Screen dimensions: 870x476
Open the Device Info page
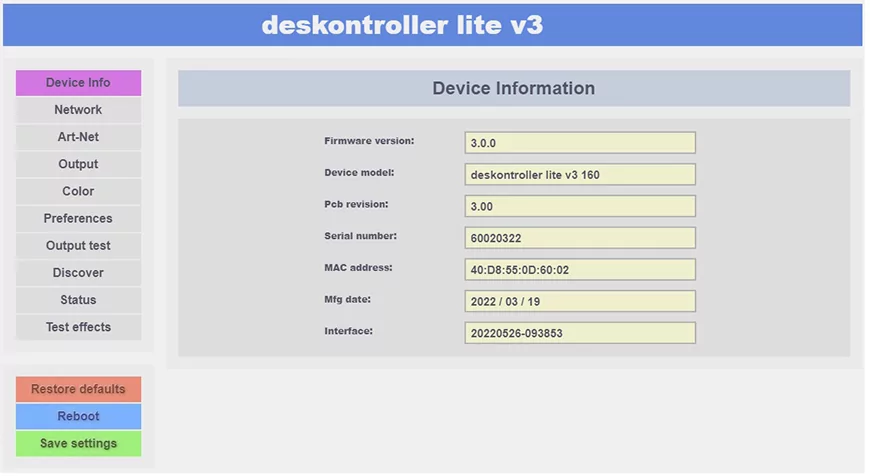pos(78,83)
